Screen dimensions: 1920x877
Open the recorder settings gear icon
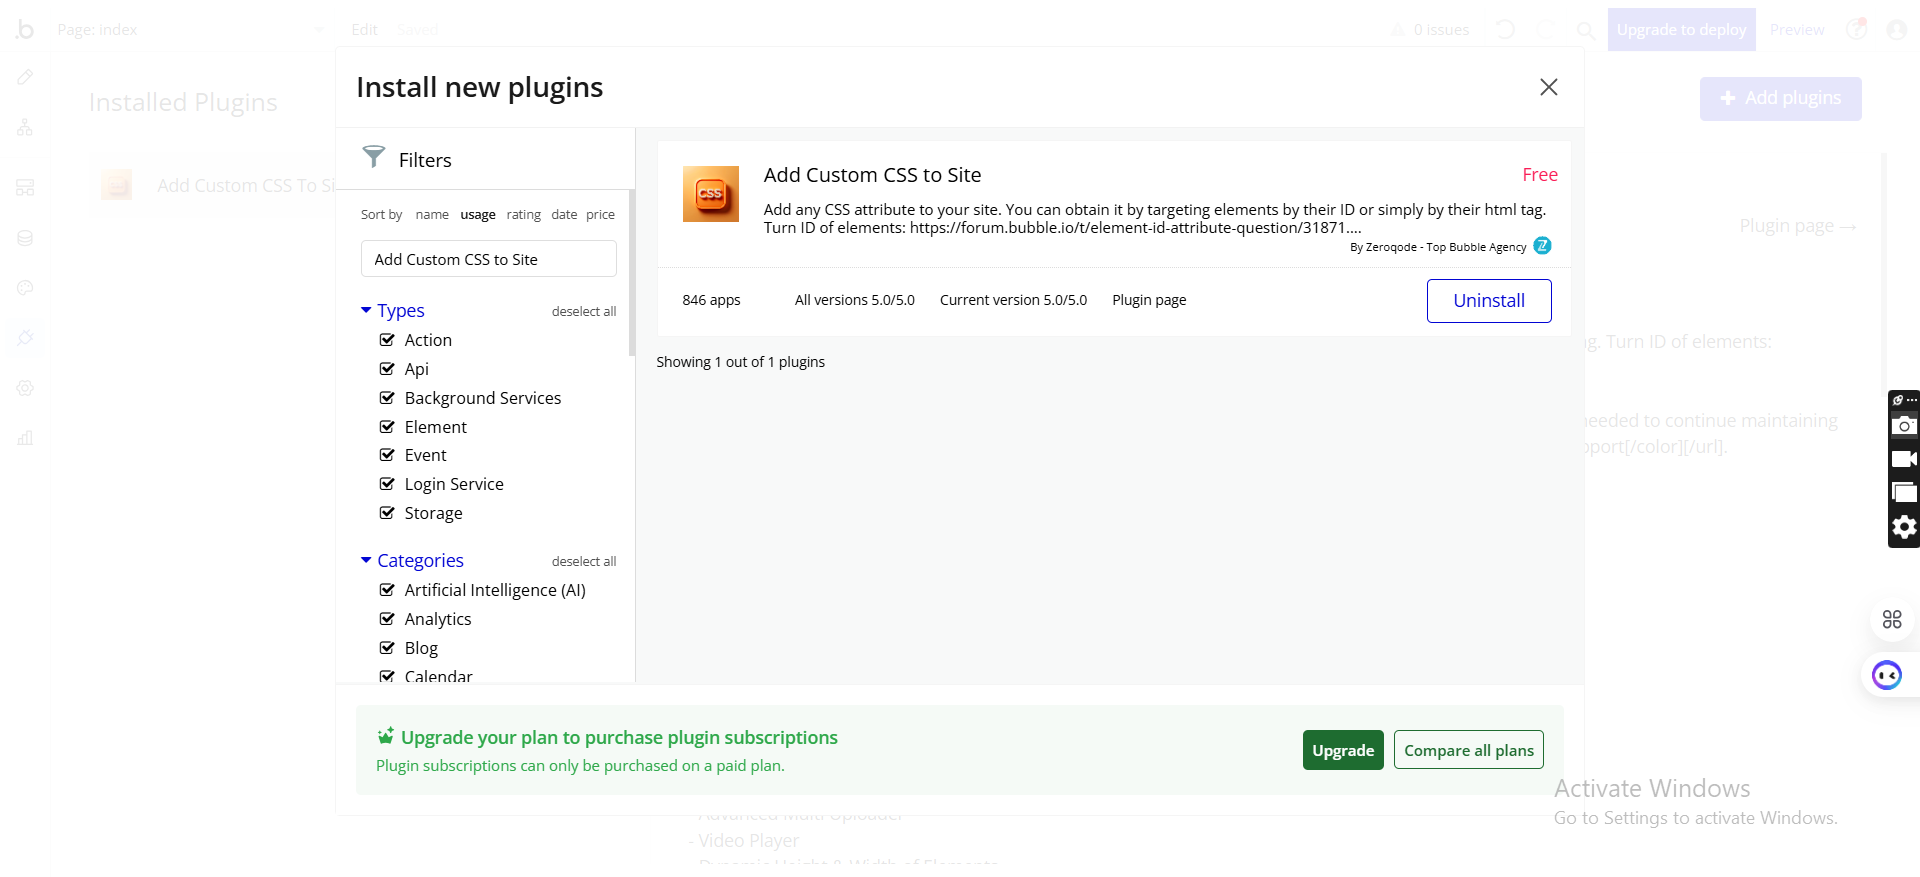point(1904,527)
